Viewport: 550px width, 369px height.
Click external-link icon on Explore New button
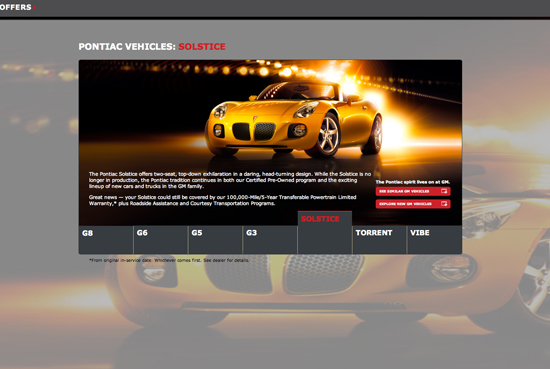pyautogui.click(x=444, y=204)
